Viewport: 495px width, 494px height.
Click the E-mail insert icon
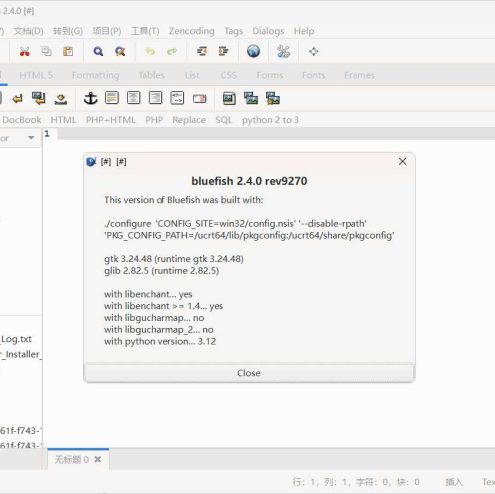pyautogui.click(x=199, y=99)
